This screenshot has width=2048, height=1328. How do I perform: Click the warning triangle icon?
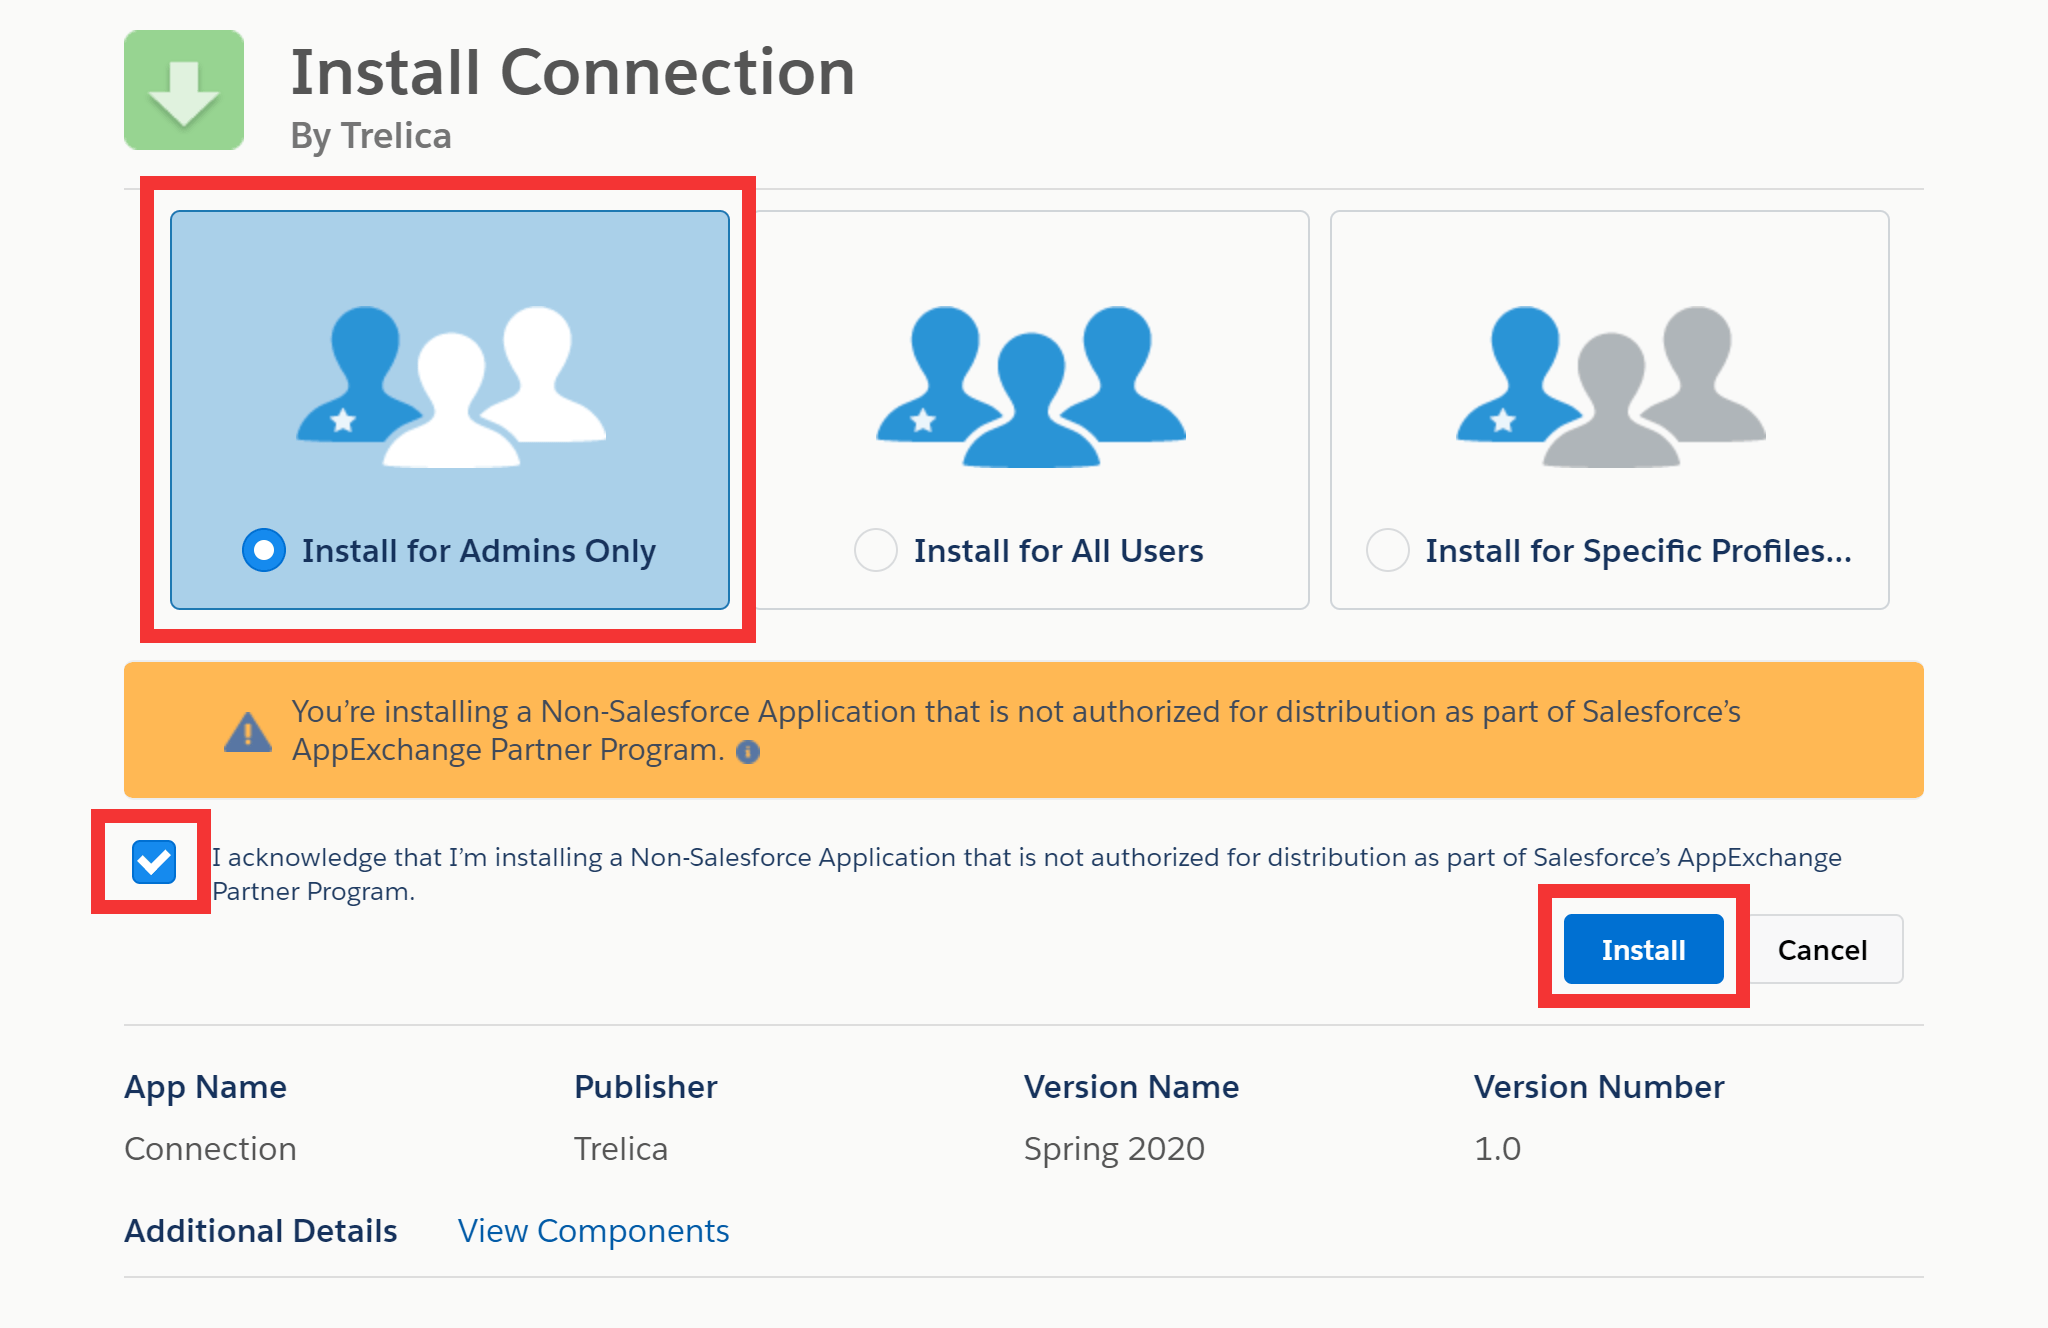point(248,731)
